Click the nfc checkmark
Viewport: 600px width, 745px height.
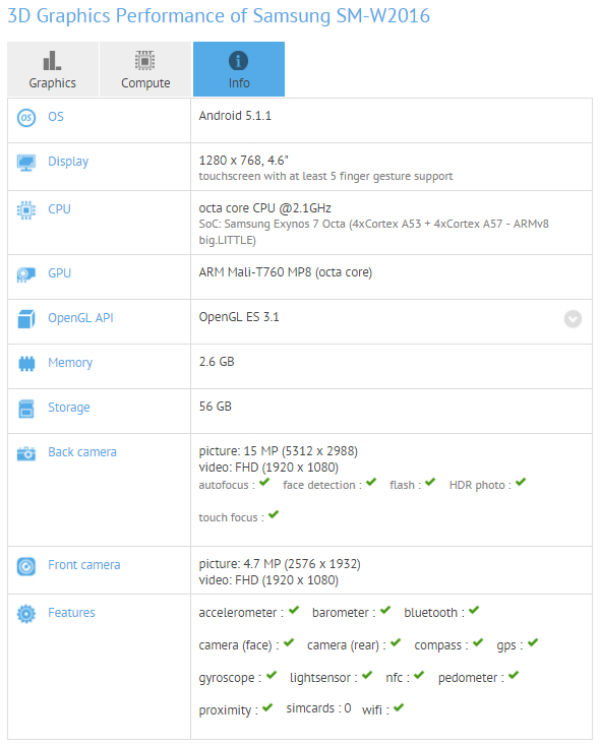(x=419, y=675)
